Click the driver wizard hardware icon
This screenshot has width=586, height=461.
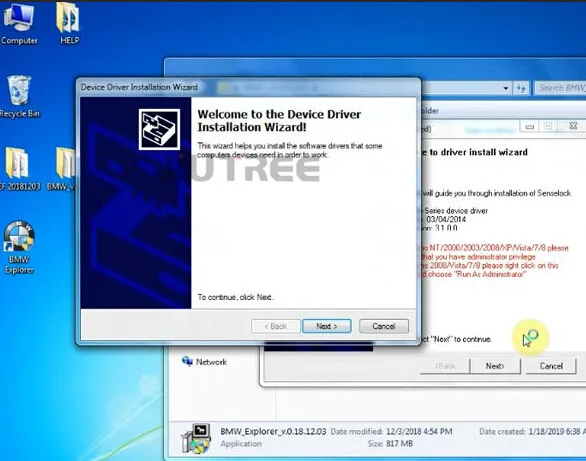159,129
